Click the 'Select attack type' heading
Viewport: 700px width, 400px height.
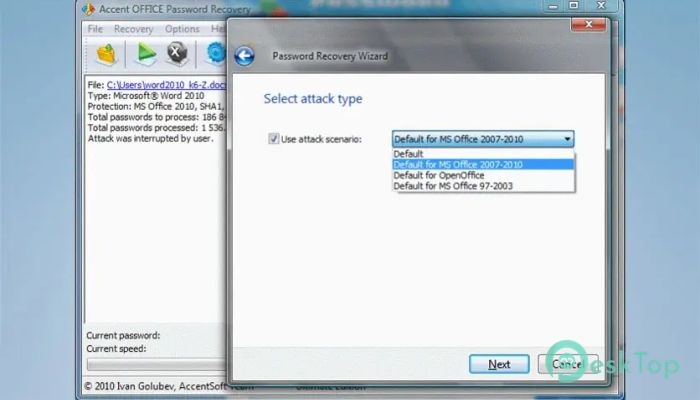point(313,99)
